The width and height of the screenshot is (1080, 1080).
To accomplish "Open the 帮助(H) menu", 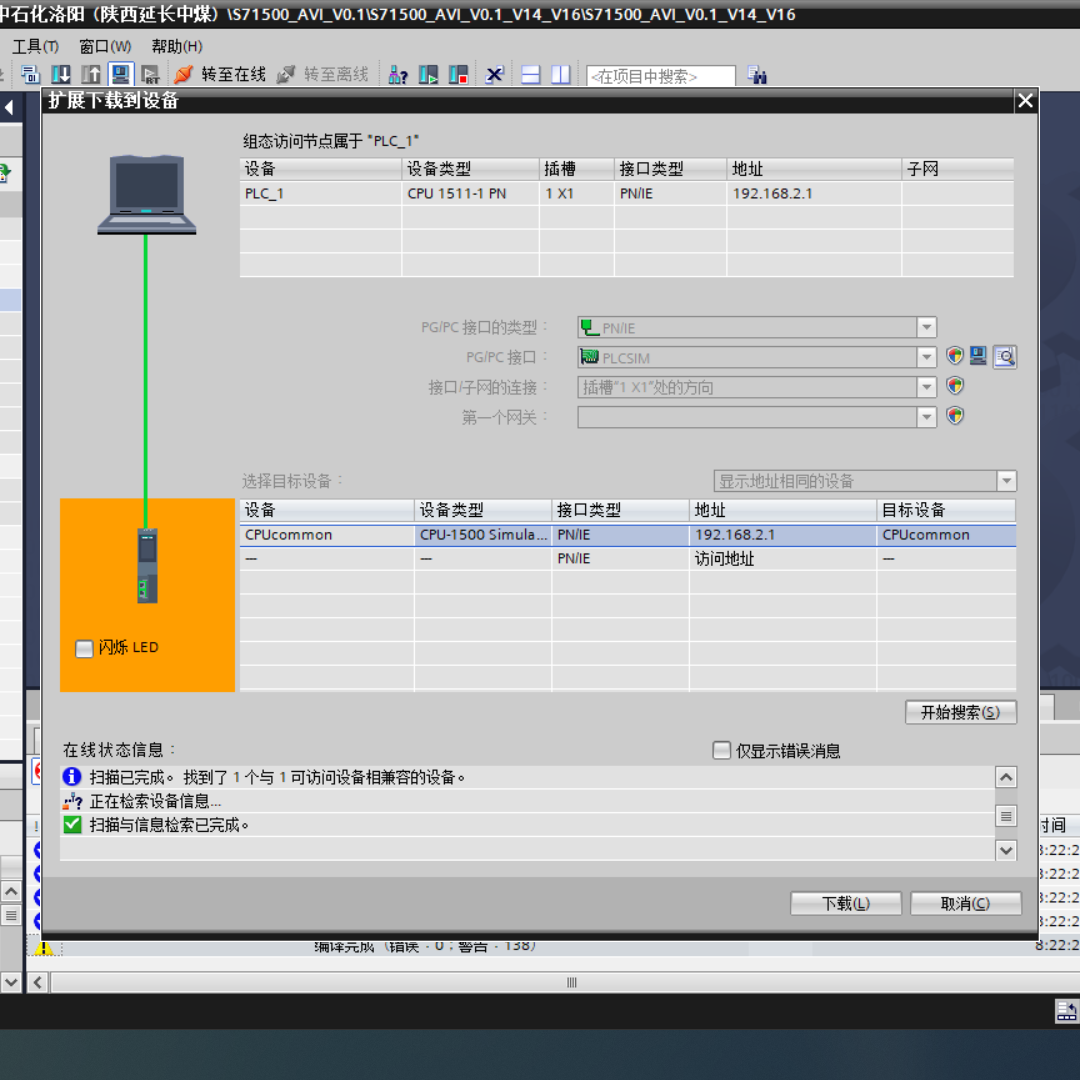I will [x=177, y=46].
